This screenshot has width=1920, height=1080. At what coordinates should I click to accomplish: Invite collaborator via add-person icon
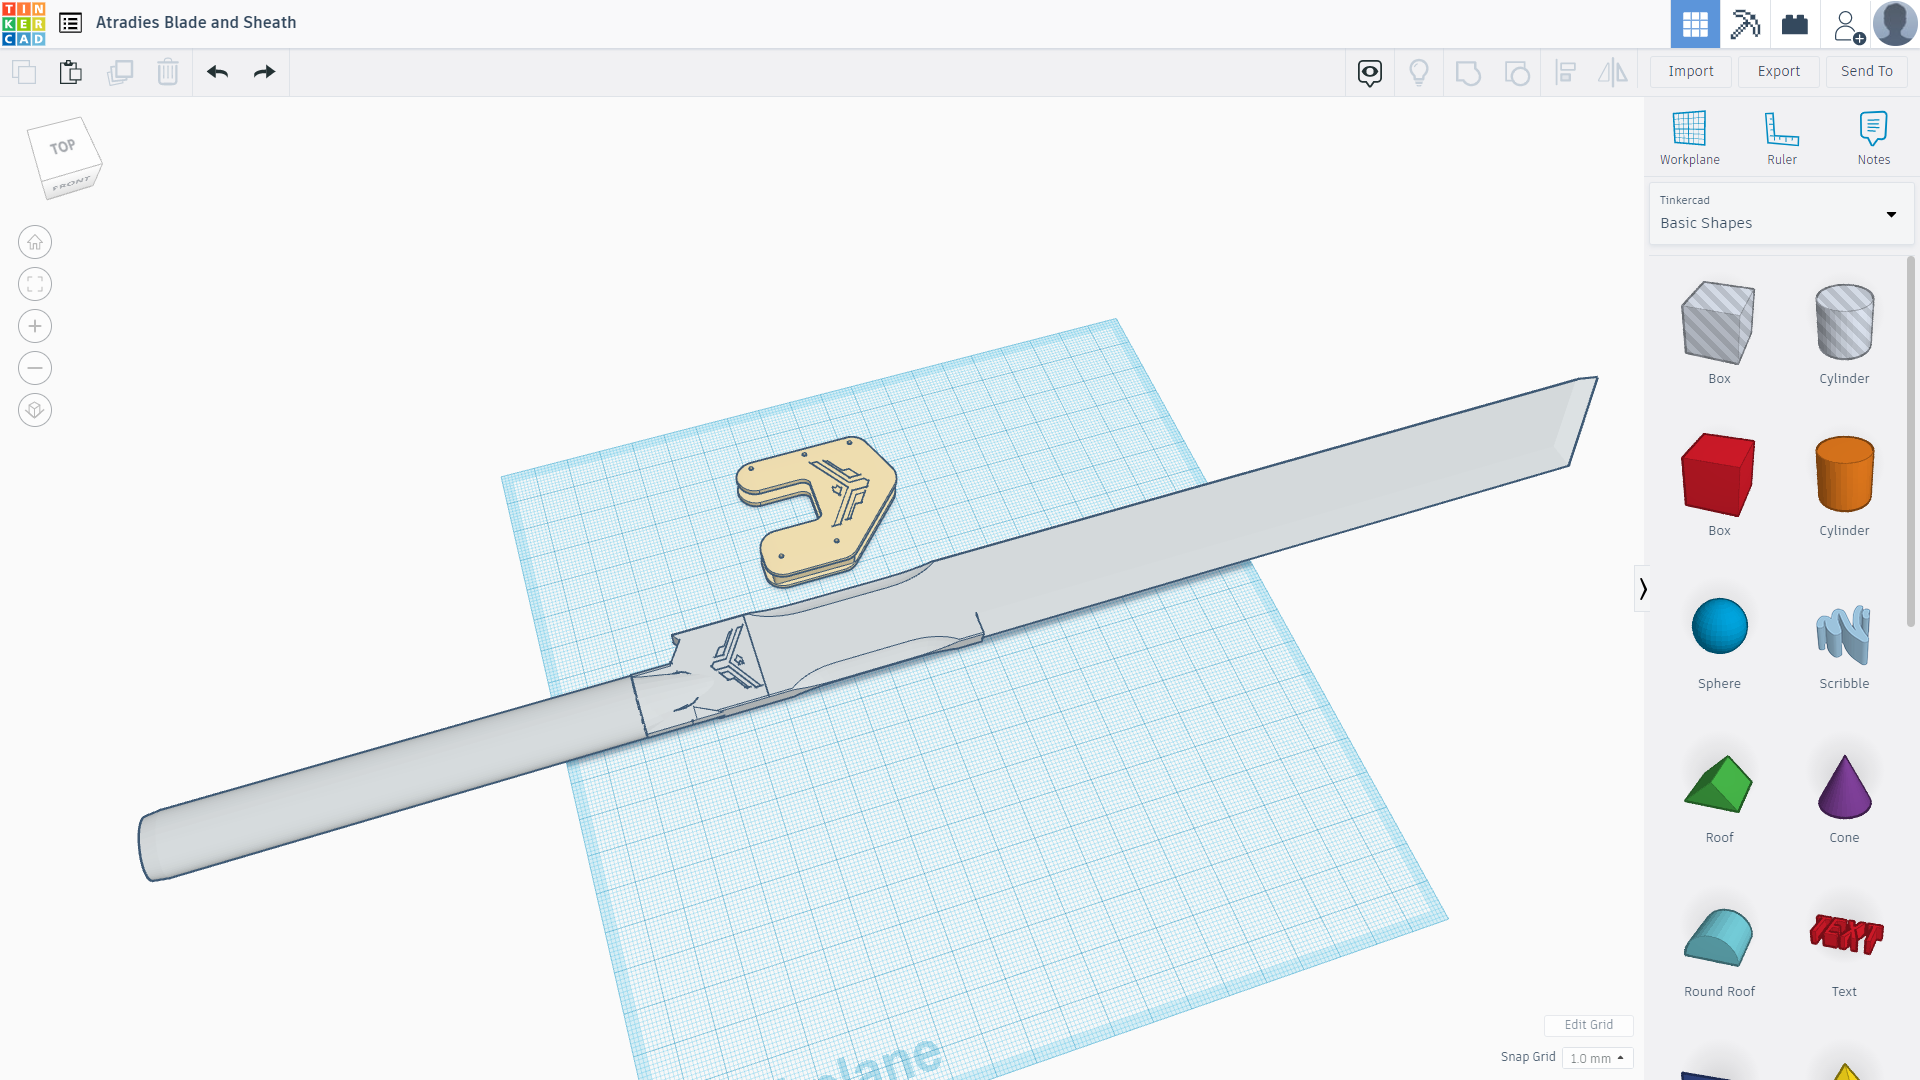(1847, 25)
